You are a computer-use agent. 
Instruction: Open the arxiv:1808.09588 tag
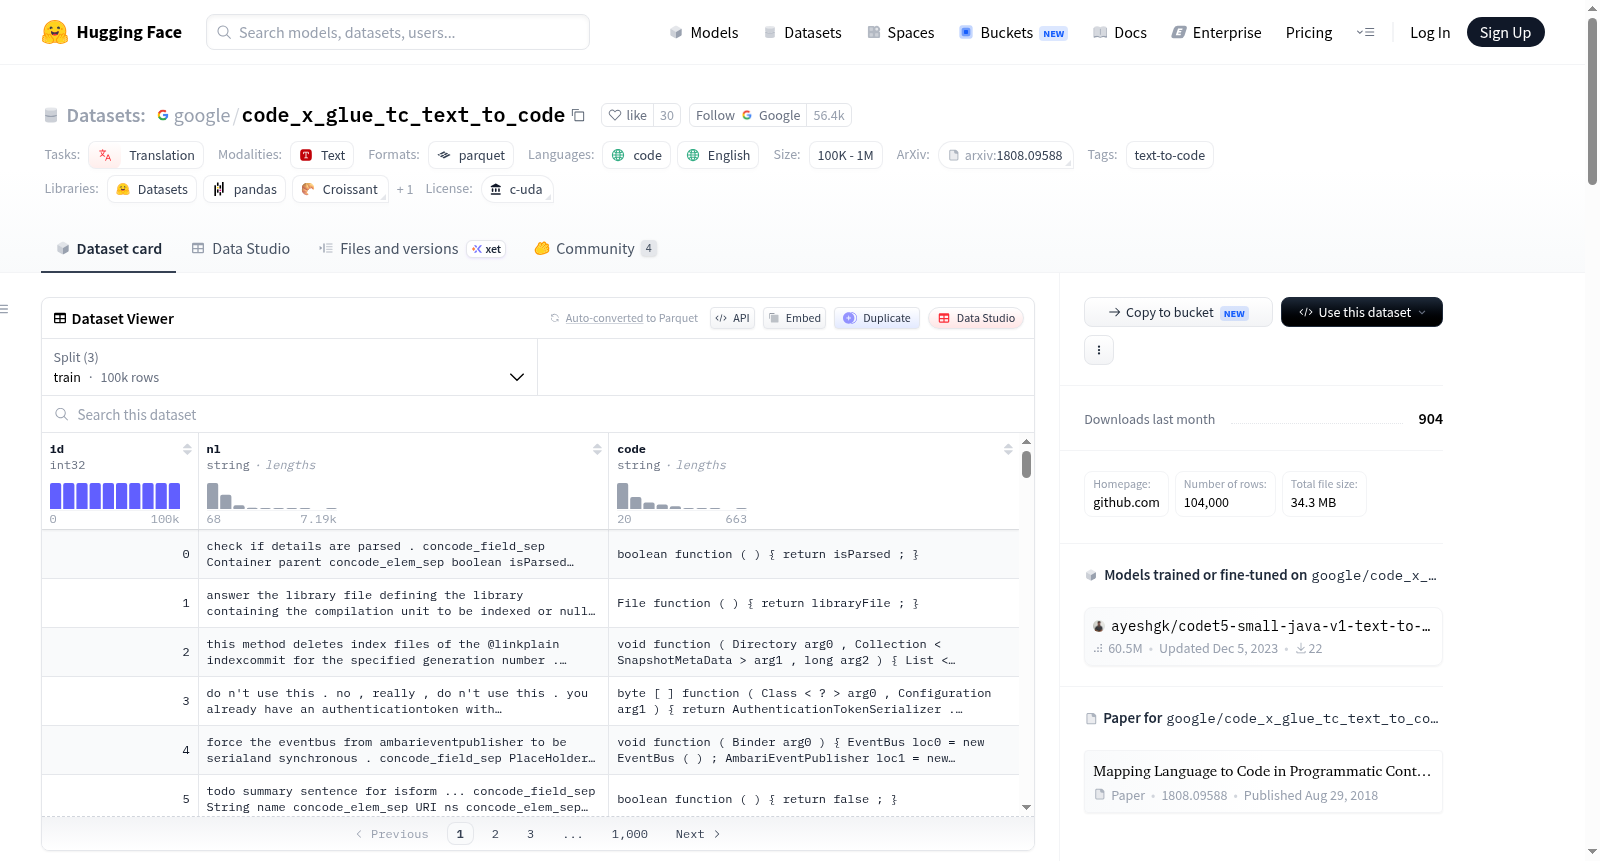1006,155
